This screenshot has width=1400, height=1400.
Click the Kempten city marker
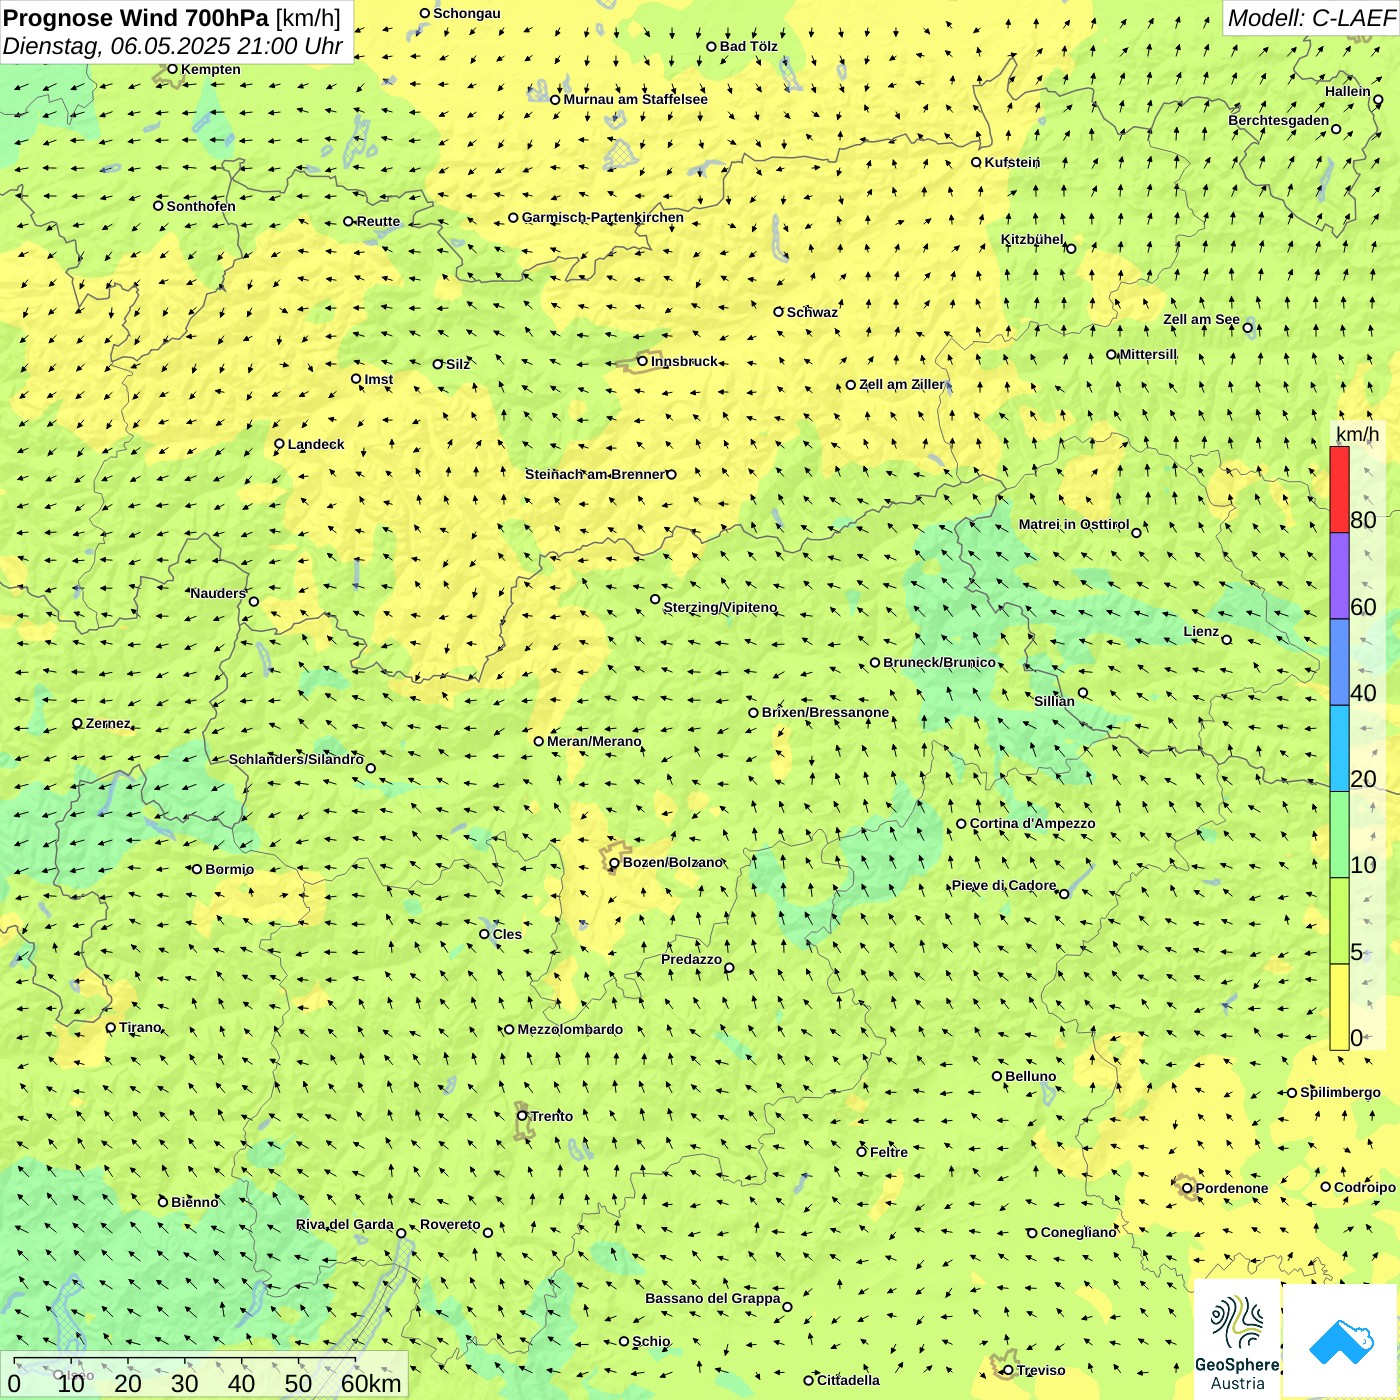[172, 69]
